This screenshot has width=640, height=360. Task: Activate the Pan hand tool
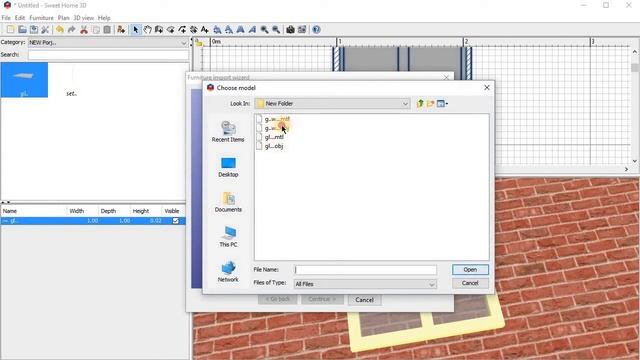click(147, 30)
